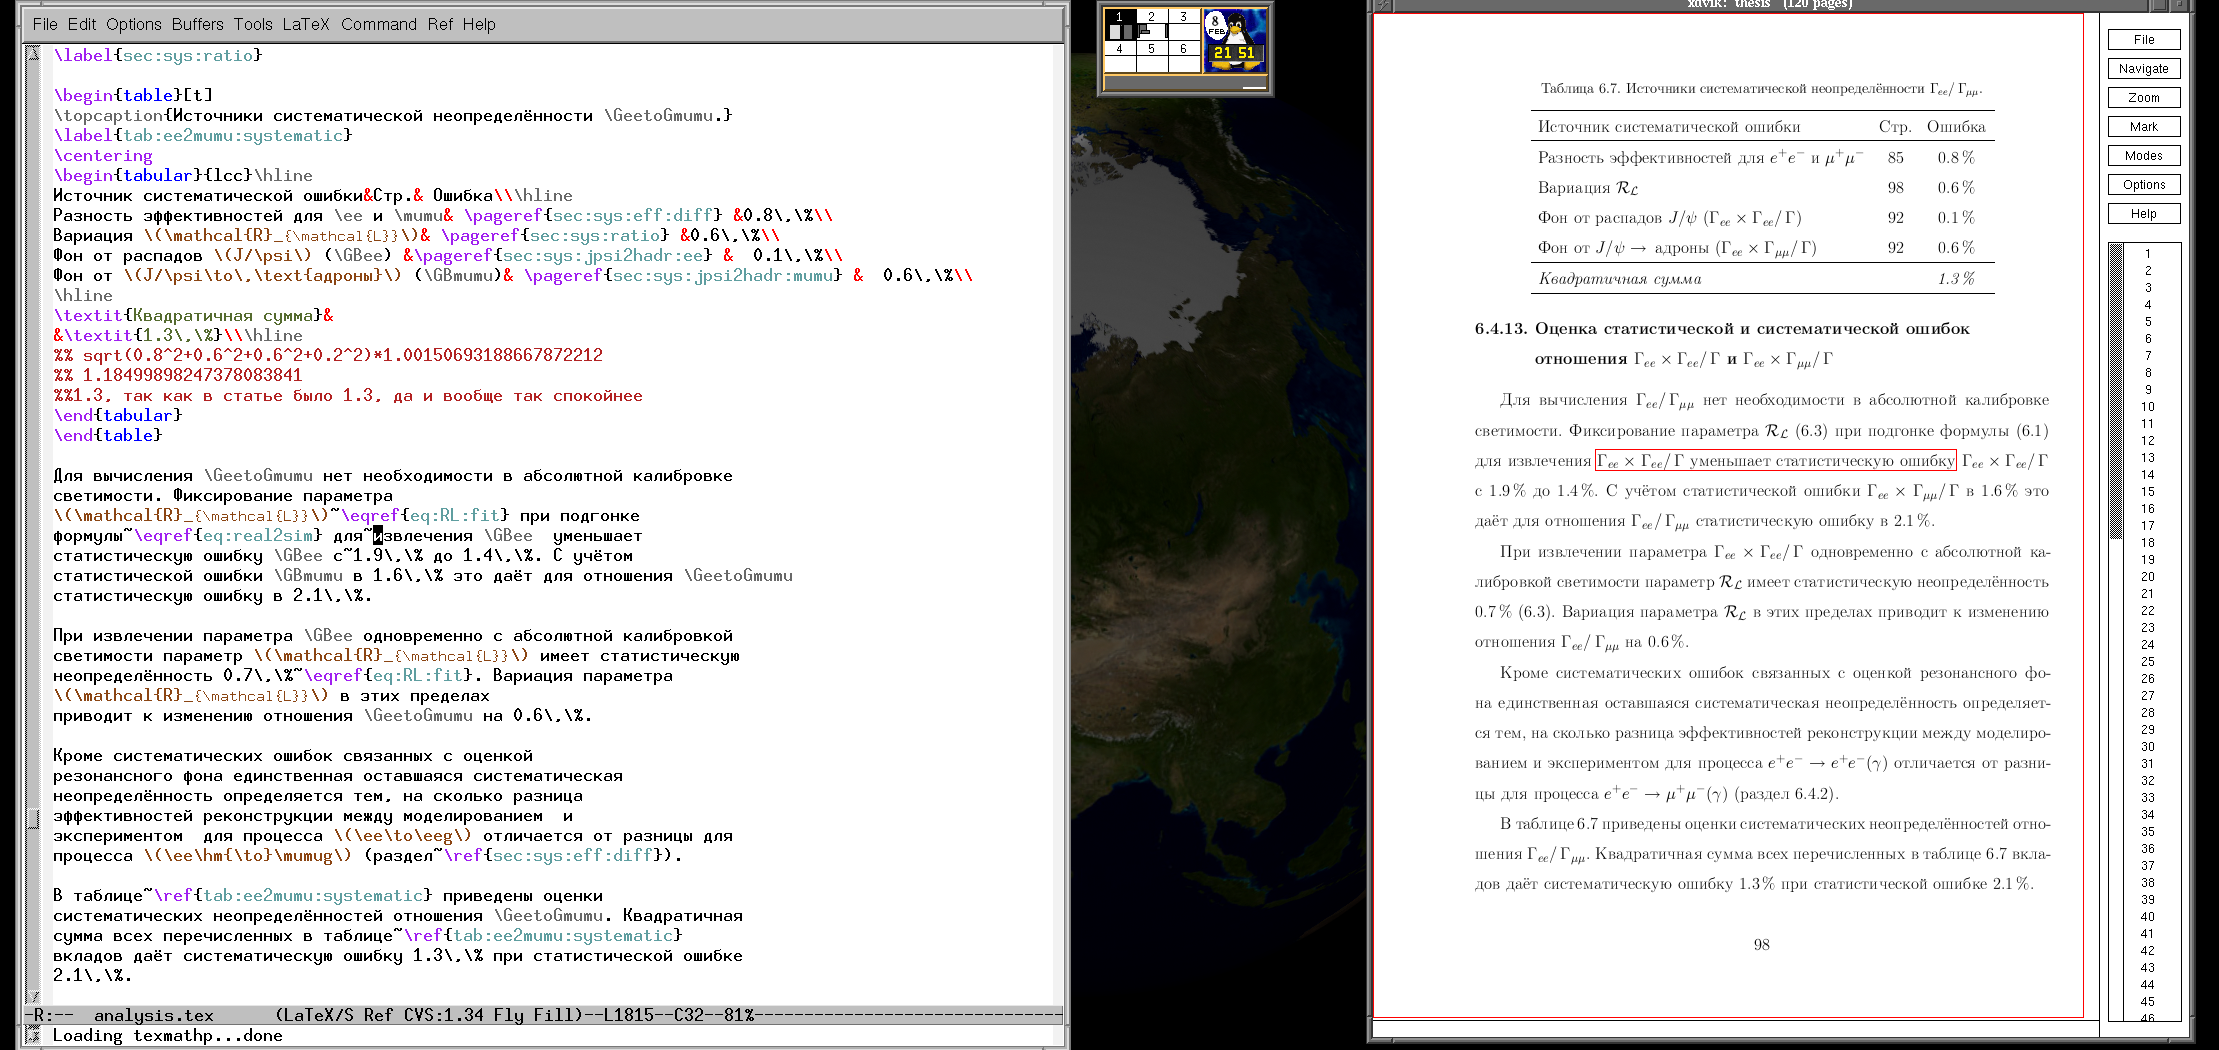Click the Emacs vertical scrollbar thumb
The image size is (2219, 1050).
click(x=33, y=819)
